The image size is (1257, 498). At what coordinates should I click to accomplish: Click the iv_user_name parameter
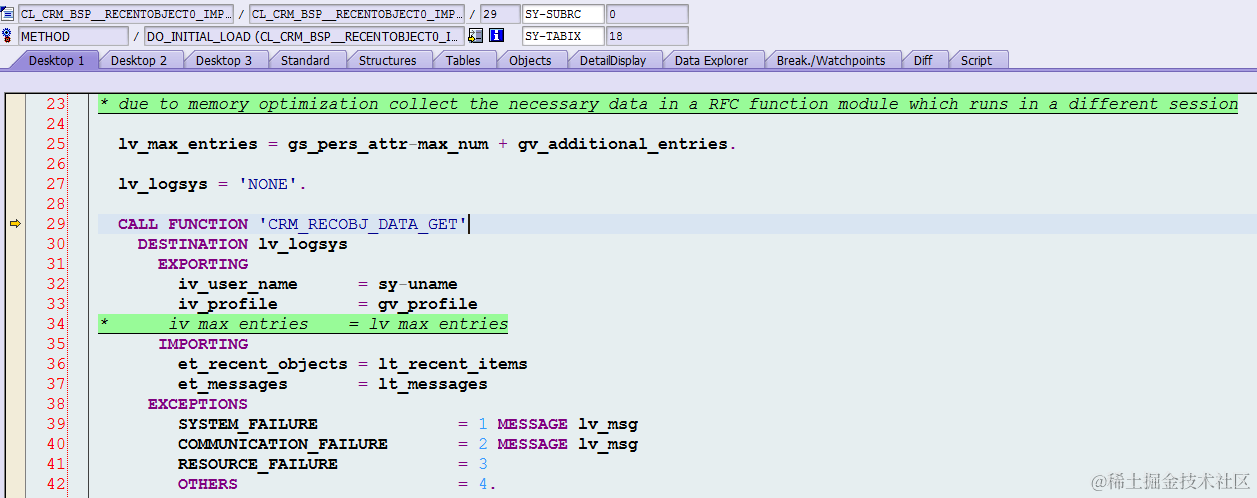tap(238, 284)
